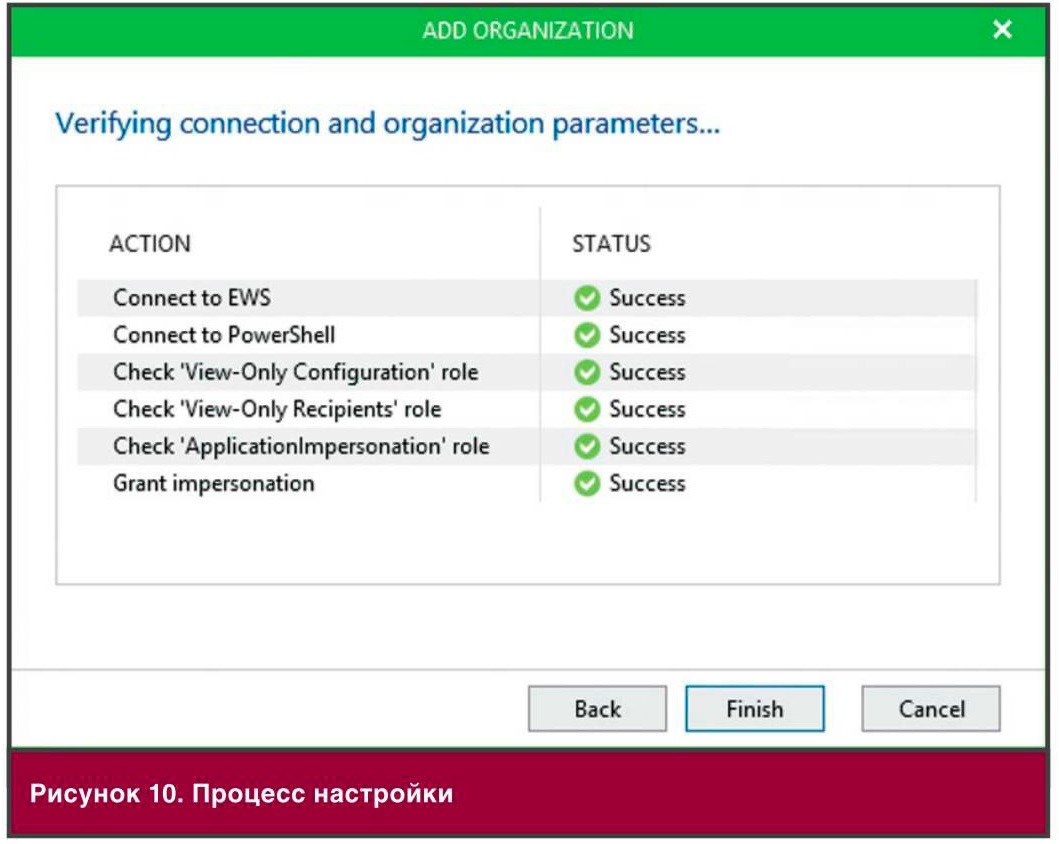1059x844 pixels.
Task: Select the Grant impersonation row
Action: click(x=527, y=483)
